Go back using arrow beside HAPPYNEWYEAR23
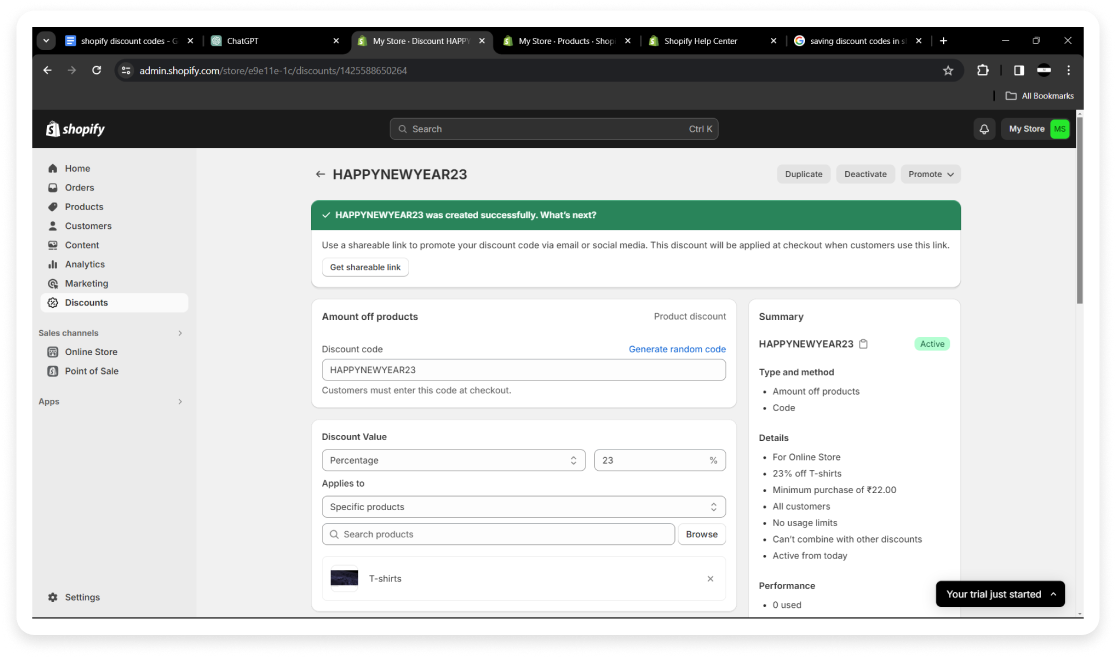1116x658 pixels. (320, 174)
